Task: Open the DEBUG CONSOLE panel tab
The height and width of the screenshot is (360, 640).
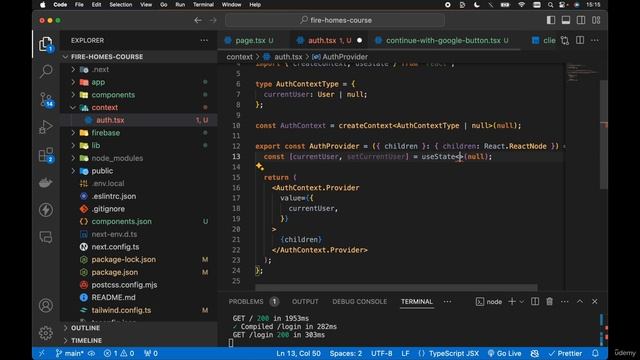Action: tap(359, 302)
